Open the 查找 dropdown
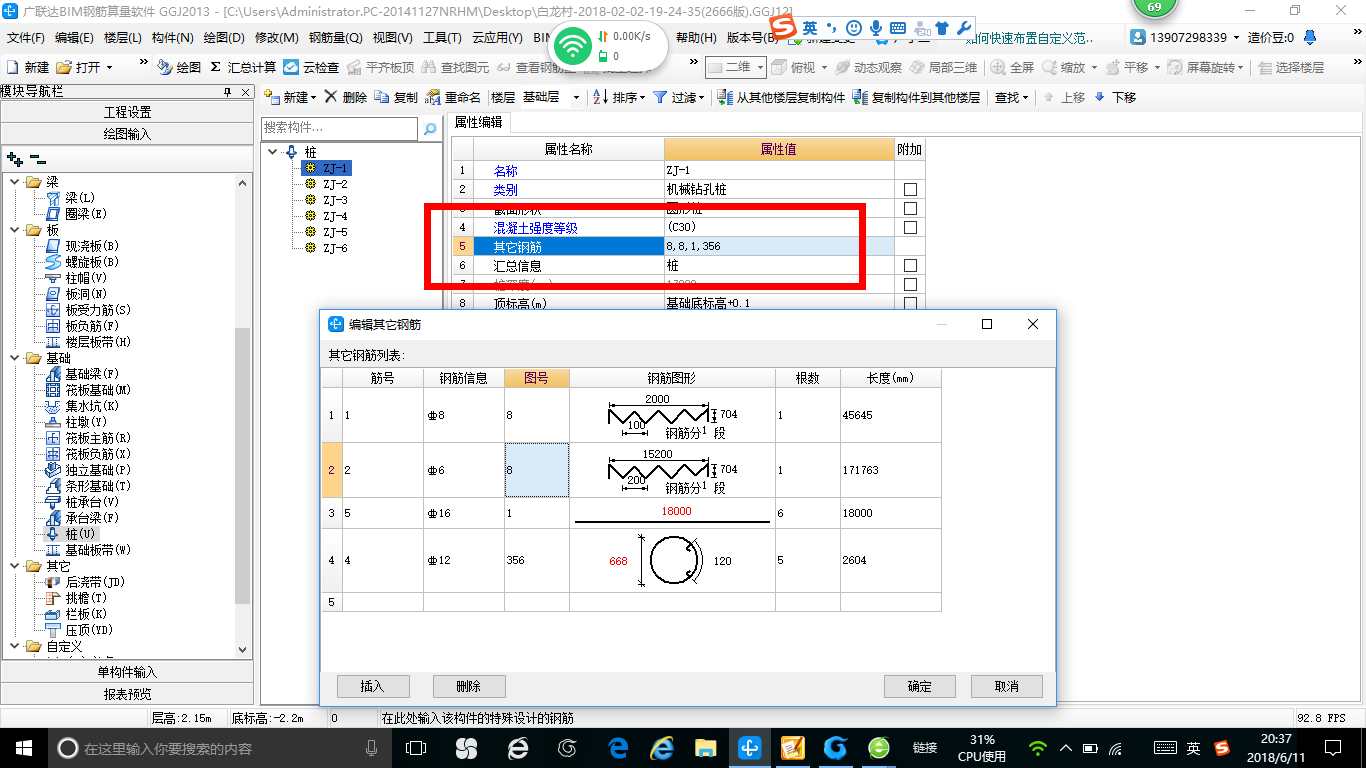 click(x=1011, y=97)
